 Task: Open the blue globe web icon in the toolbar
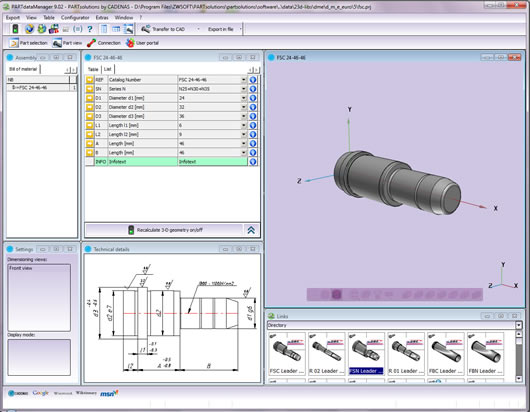pos(29,29)
